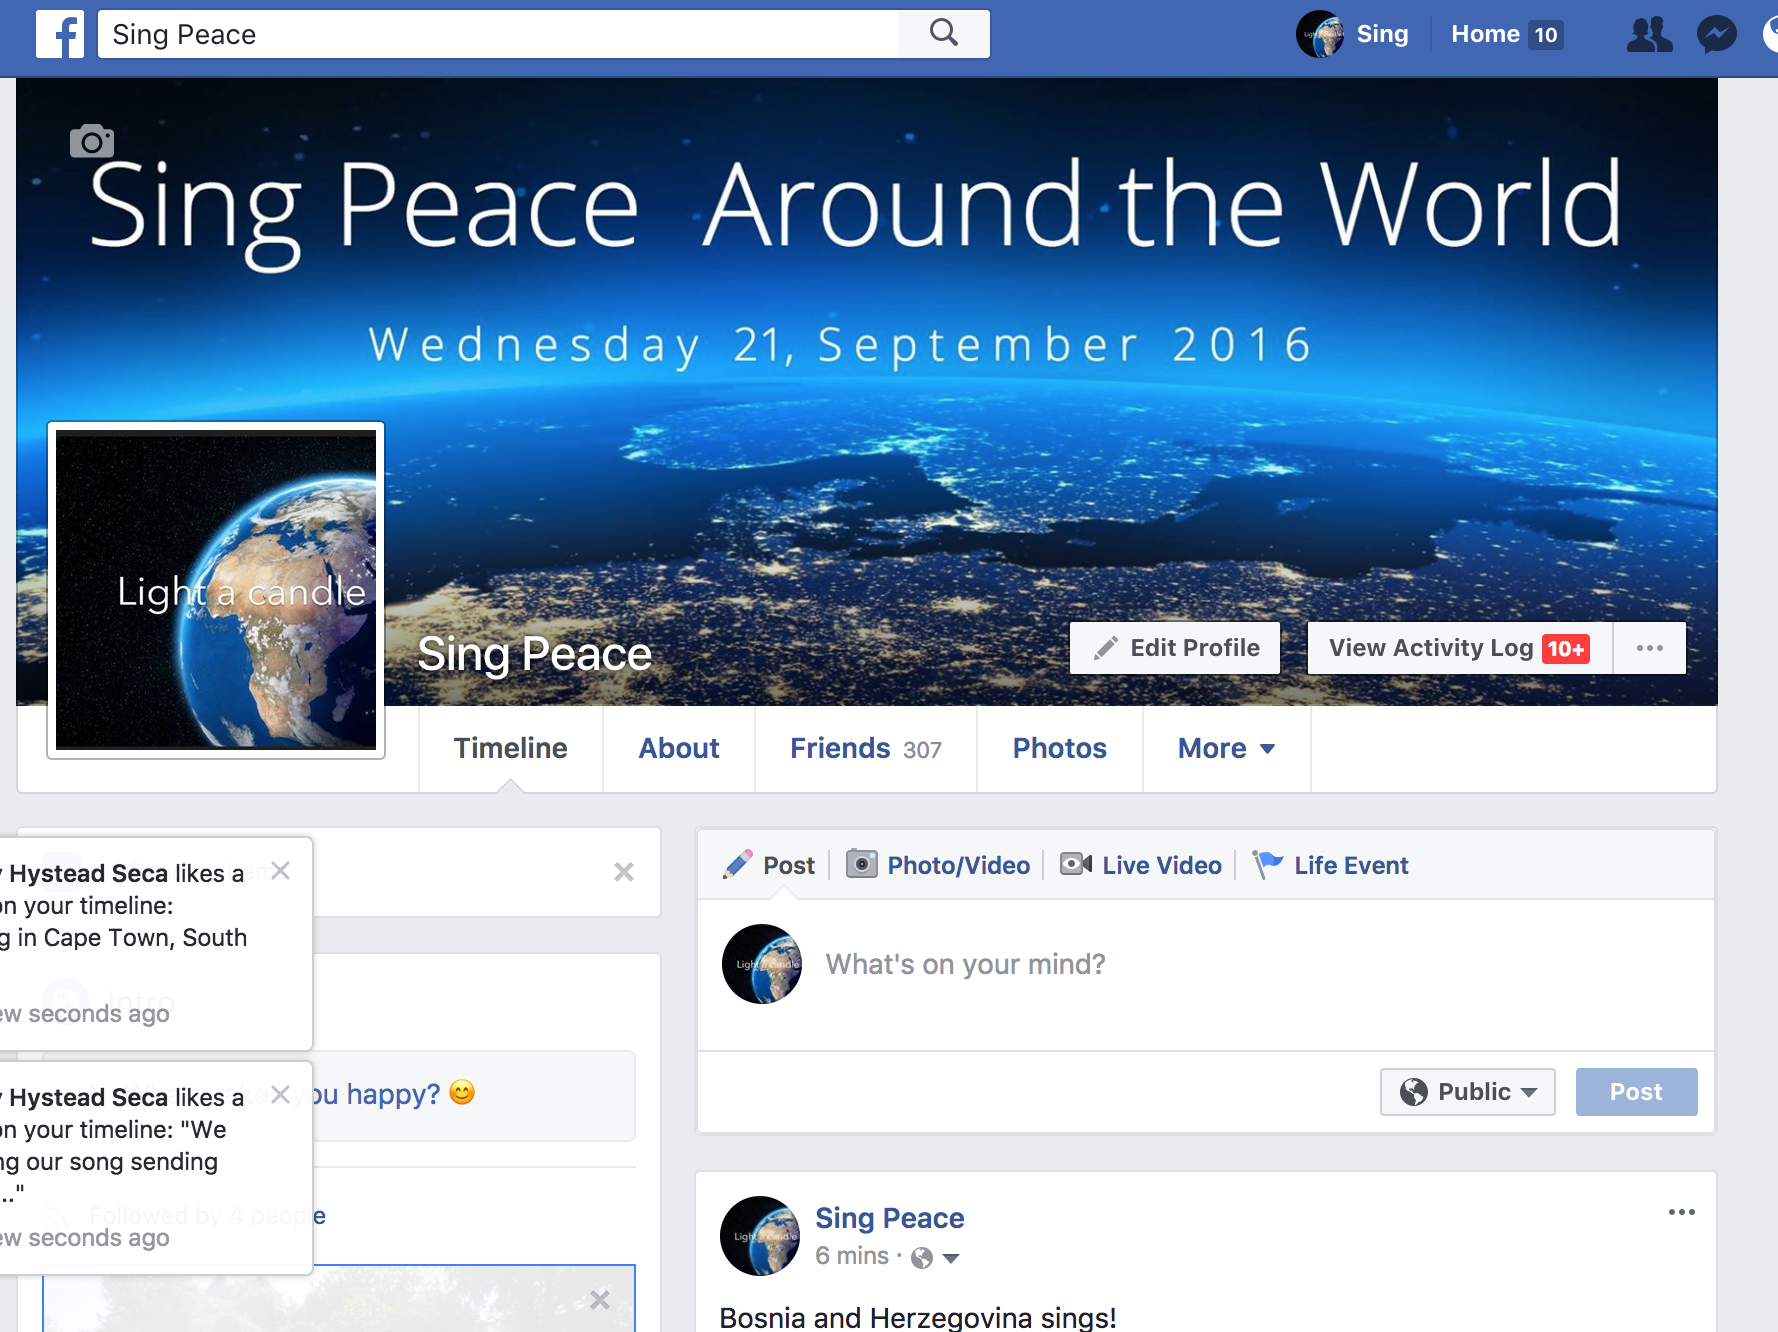Open the Messenger icon

[x=1717, y=35]
